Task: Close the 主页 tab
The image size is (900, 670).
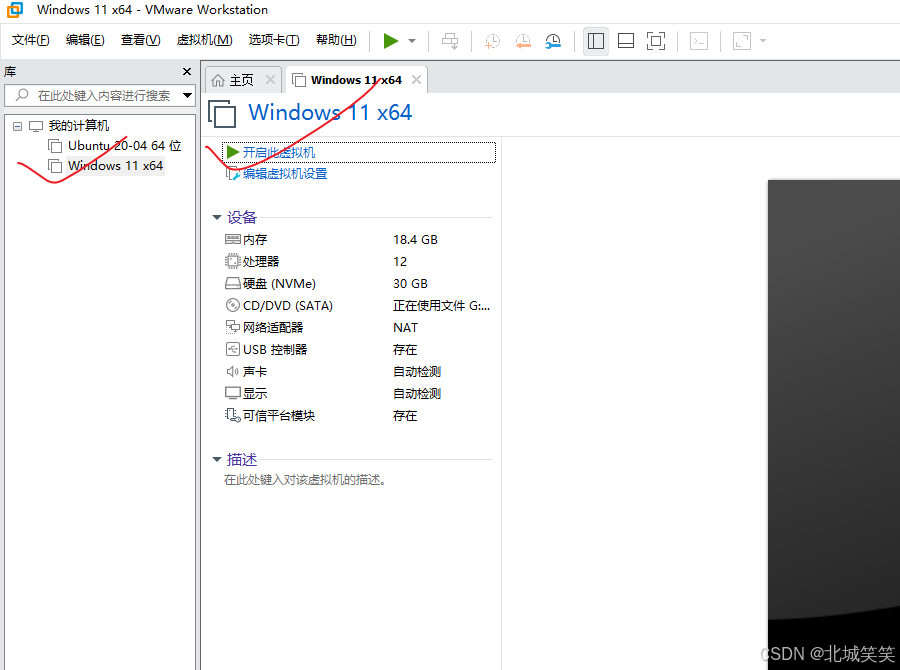Action: tap(270, 80)
